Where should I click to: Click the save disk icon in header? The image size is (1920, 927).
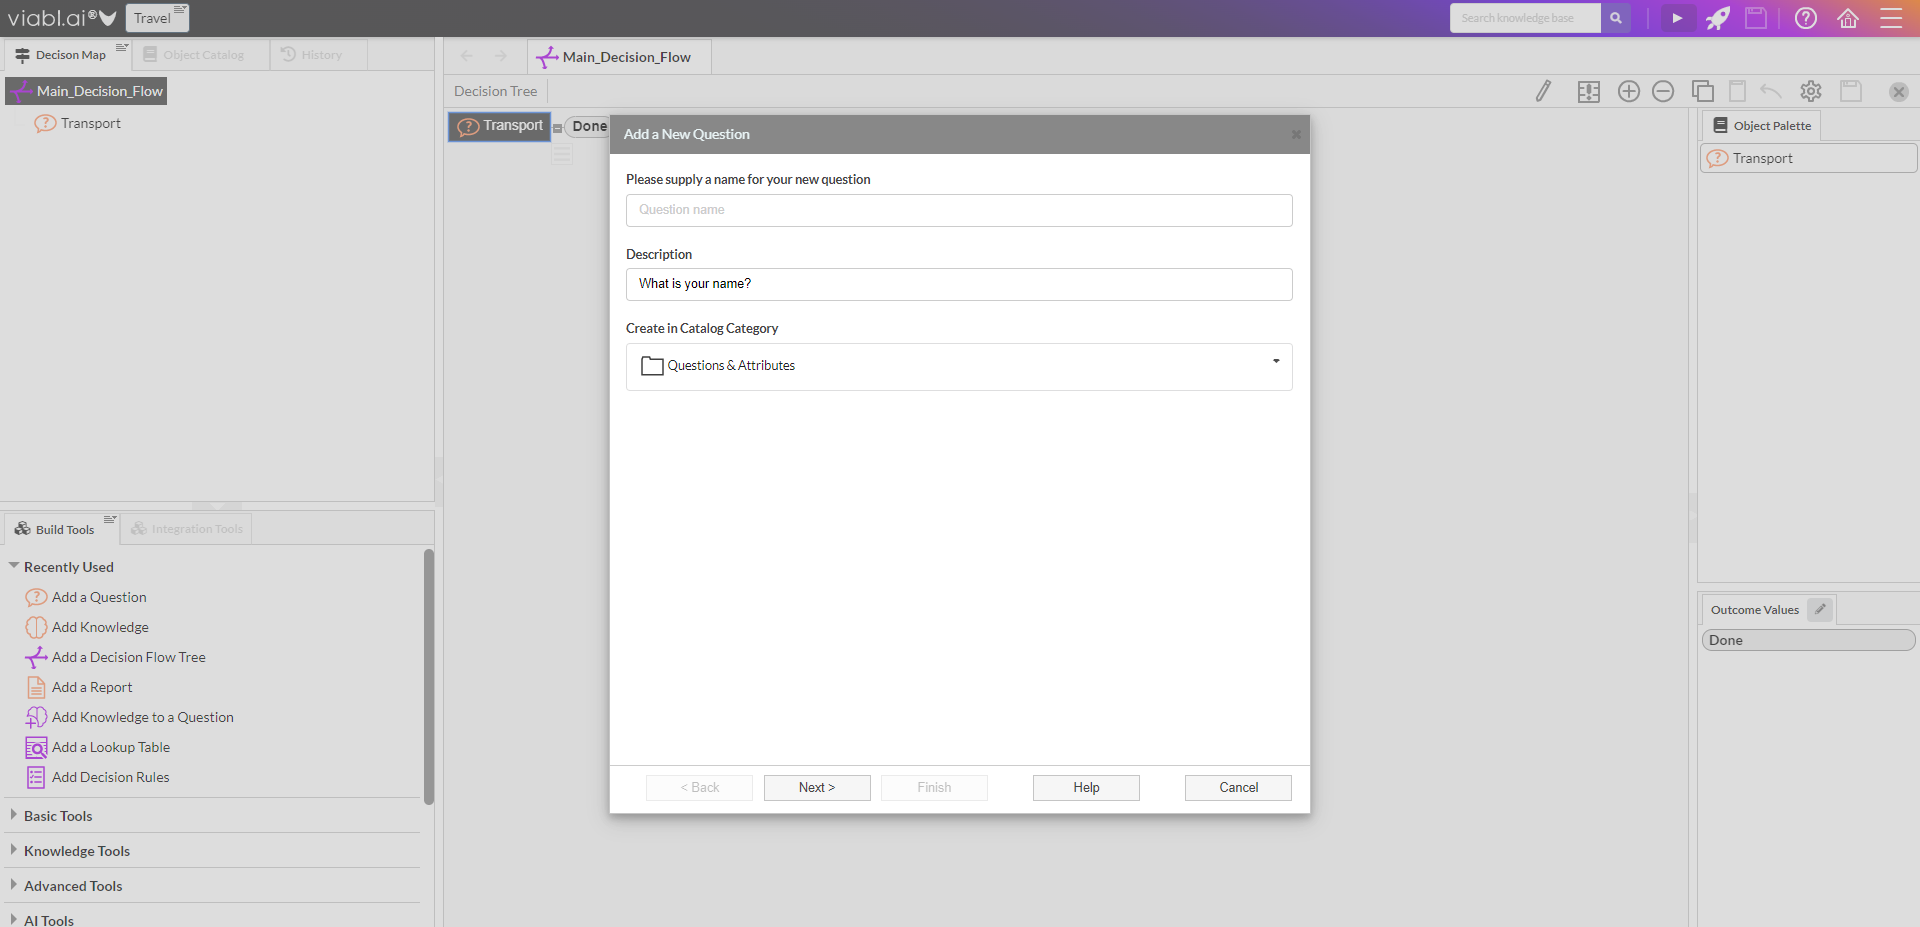pyautogui.click(x=1756, y=18)
